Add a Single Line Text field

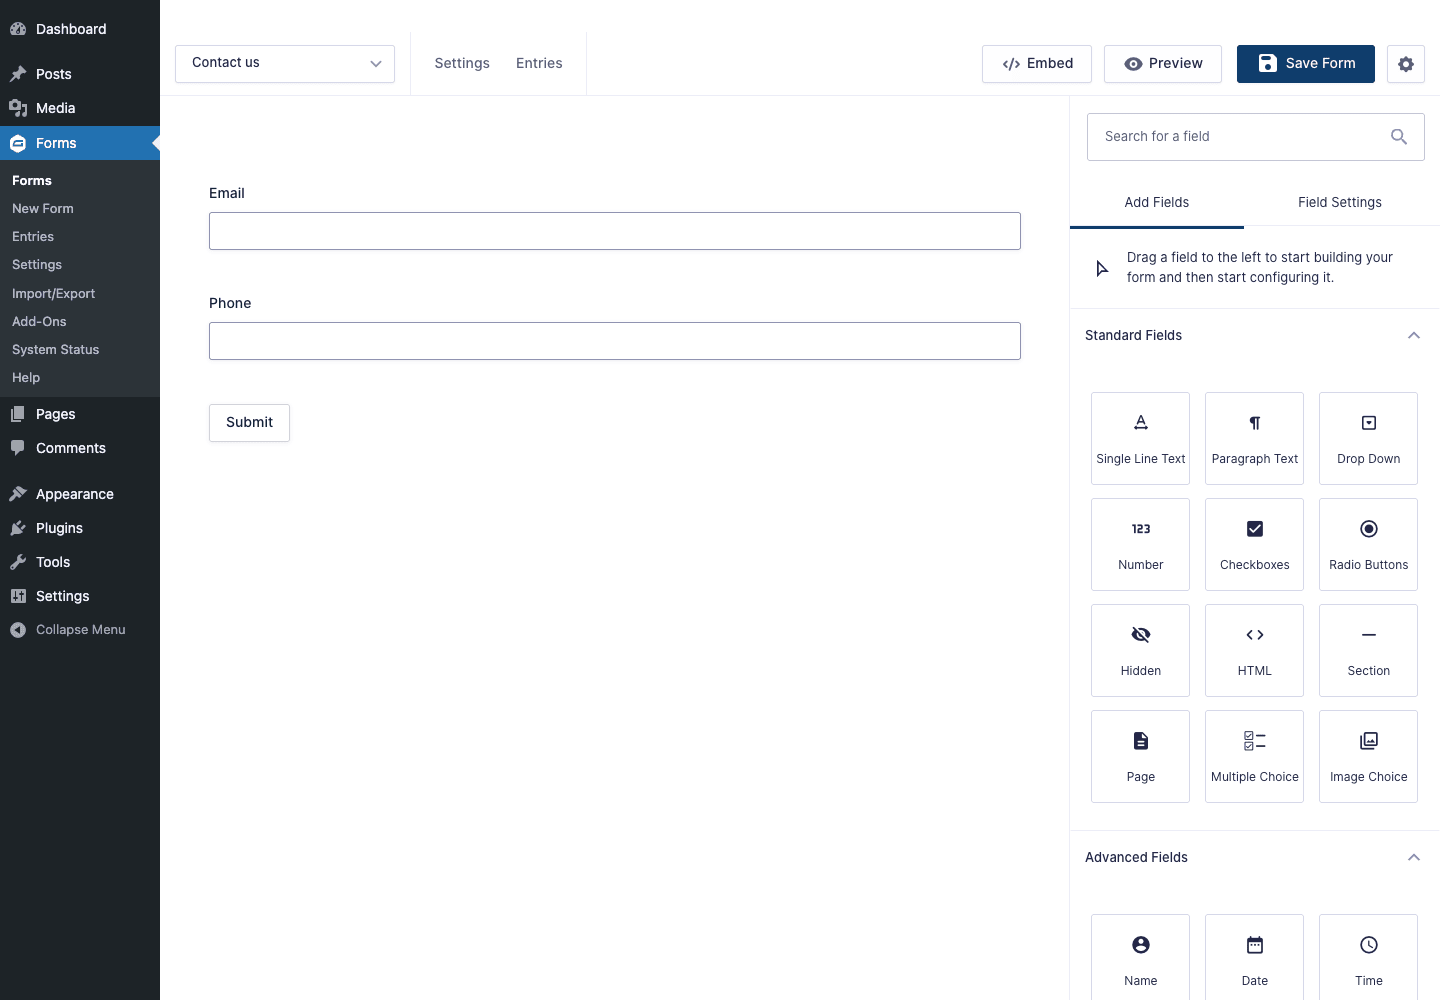click(x=1140, y=438)
